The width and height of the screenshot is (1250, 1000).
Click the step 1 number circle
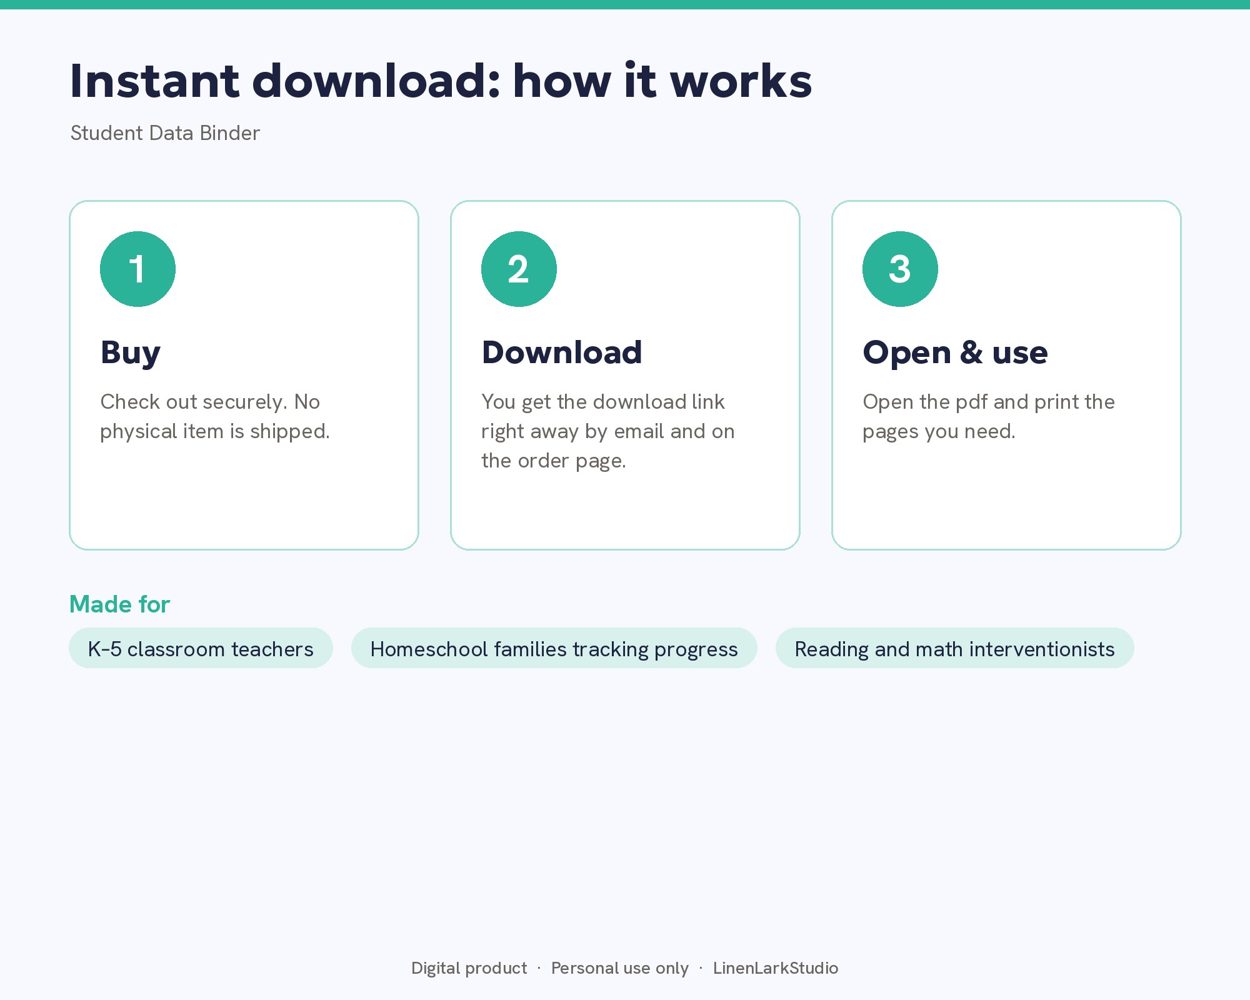tap(138, 269)
